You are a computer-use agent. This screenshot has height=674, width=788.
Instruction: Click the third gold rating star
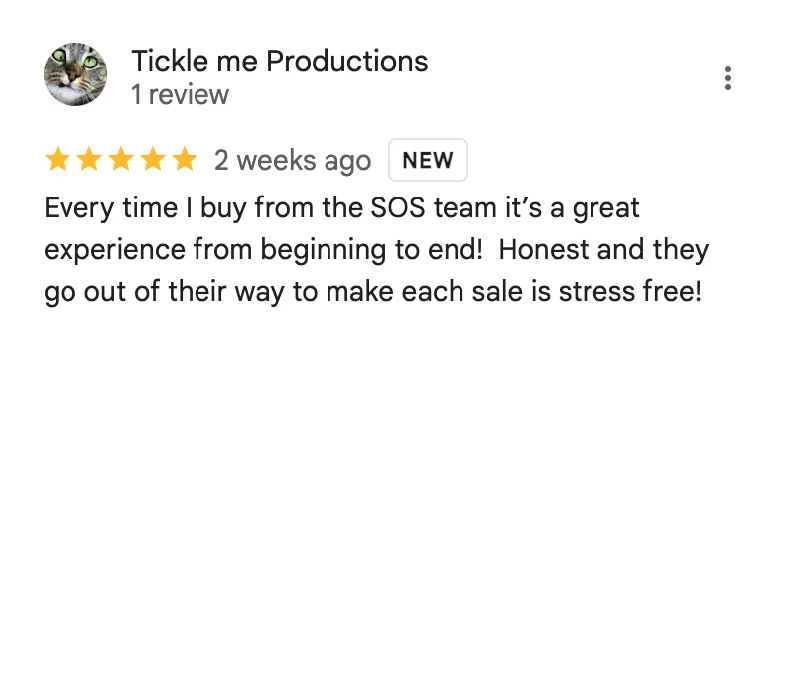coord(122,160)
